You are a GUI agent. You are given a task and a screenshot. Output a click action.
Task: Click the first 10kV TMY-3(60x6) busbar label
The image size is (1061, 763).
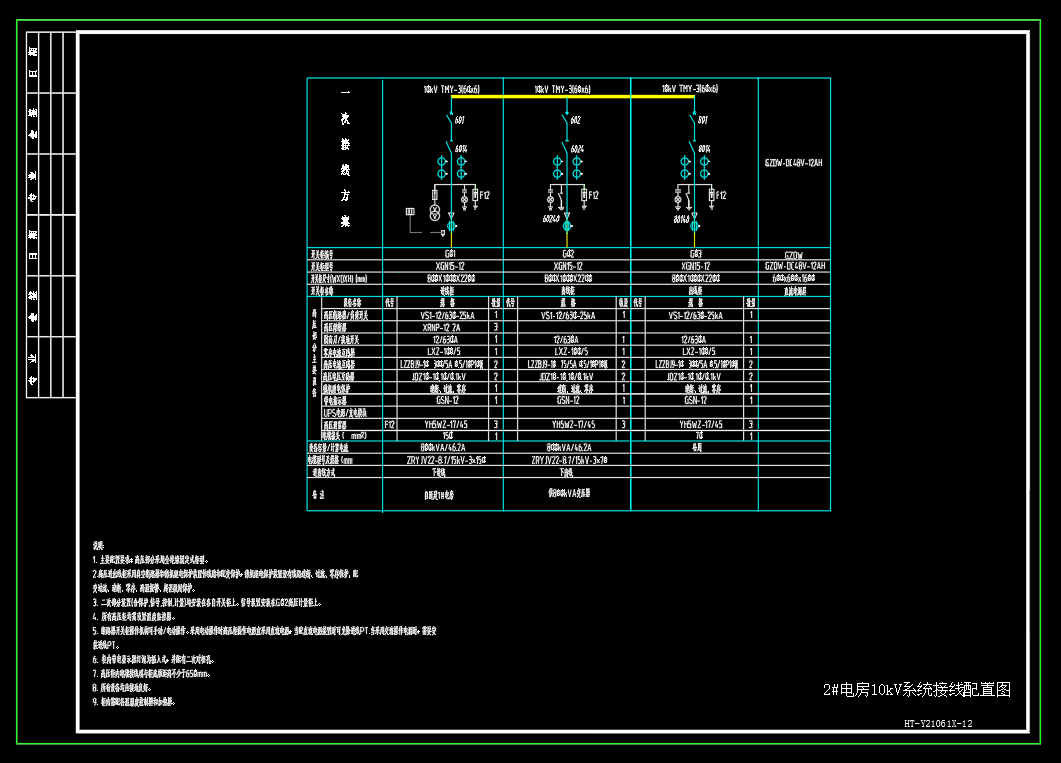click(451, 89)
